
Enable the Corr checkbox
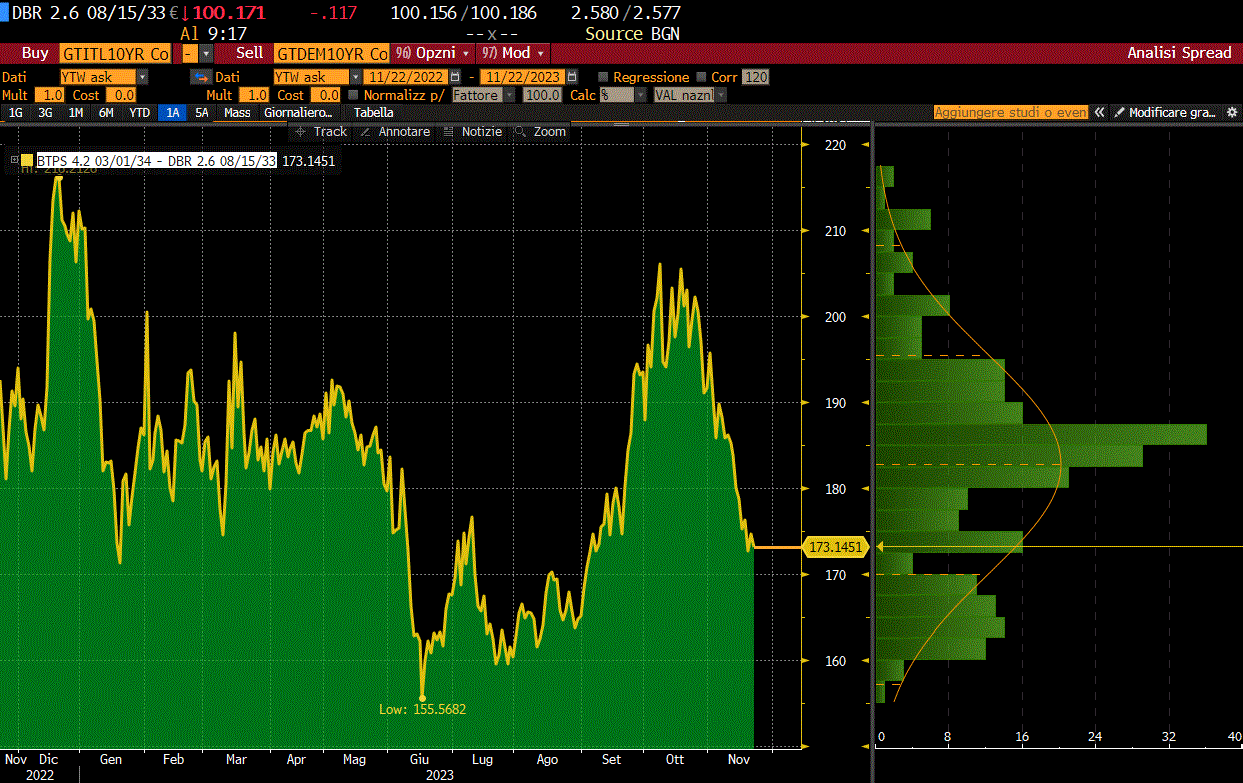(x=702, y=77)
